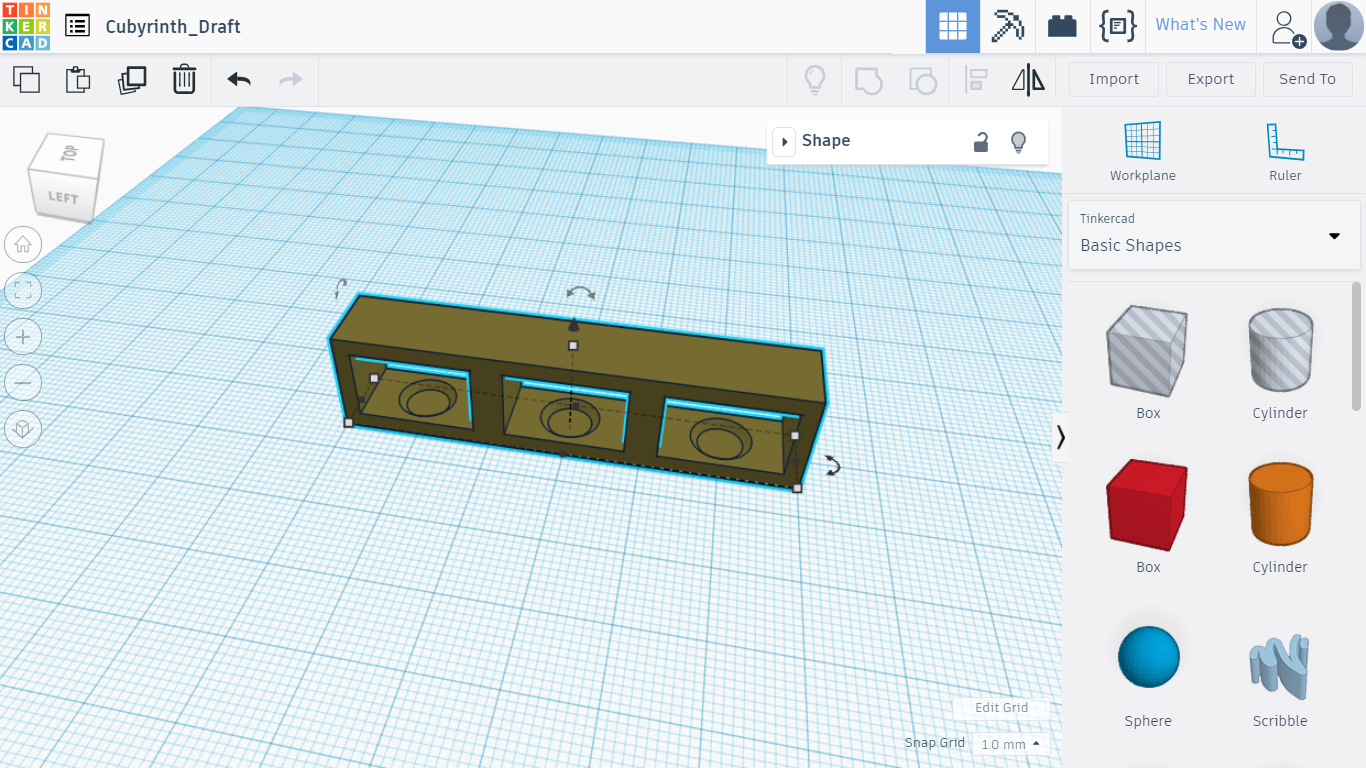Click the Group shapes icon
This screenshot has height=768, width=1366.
click(x=869, y=80)
